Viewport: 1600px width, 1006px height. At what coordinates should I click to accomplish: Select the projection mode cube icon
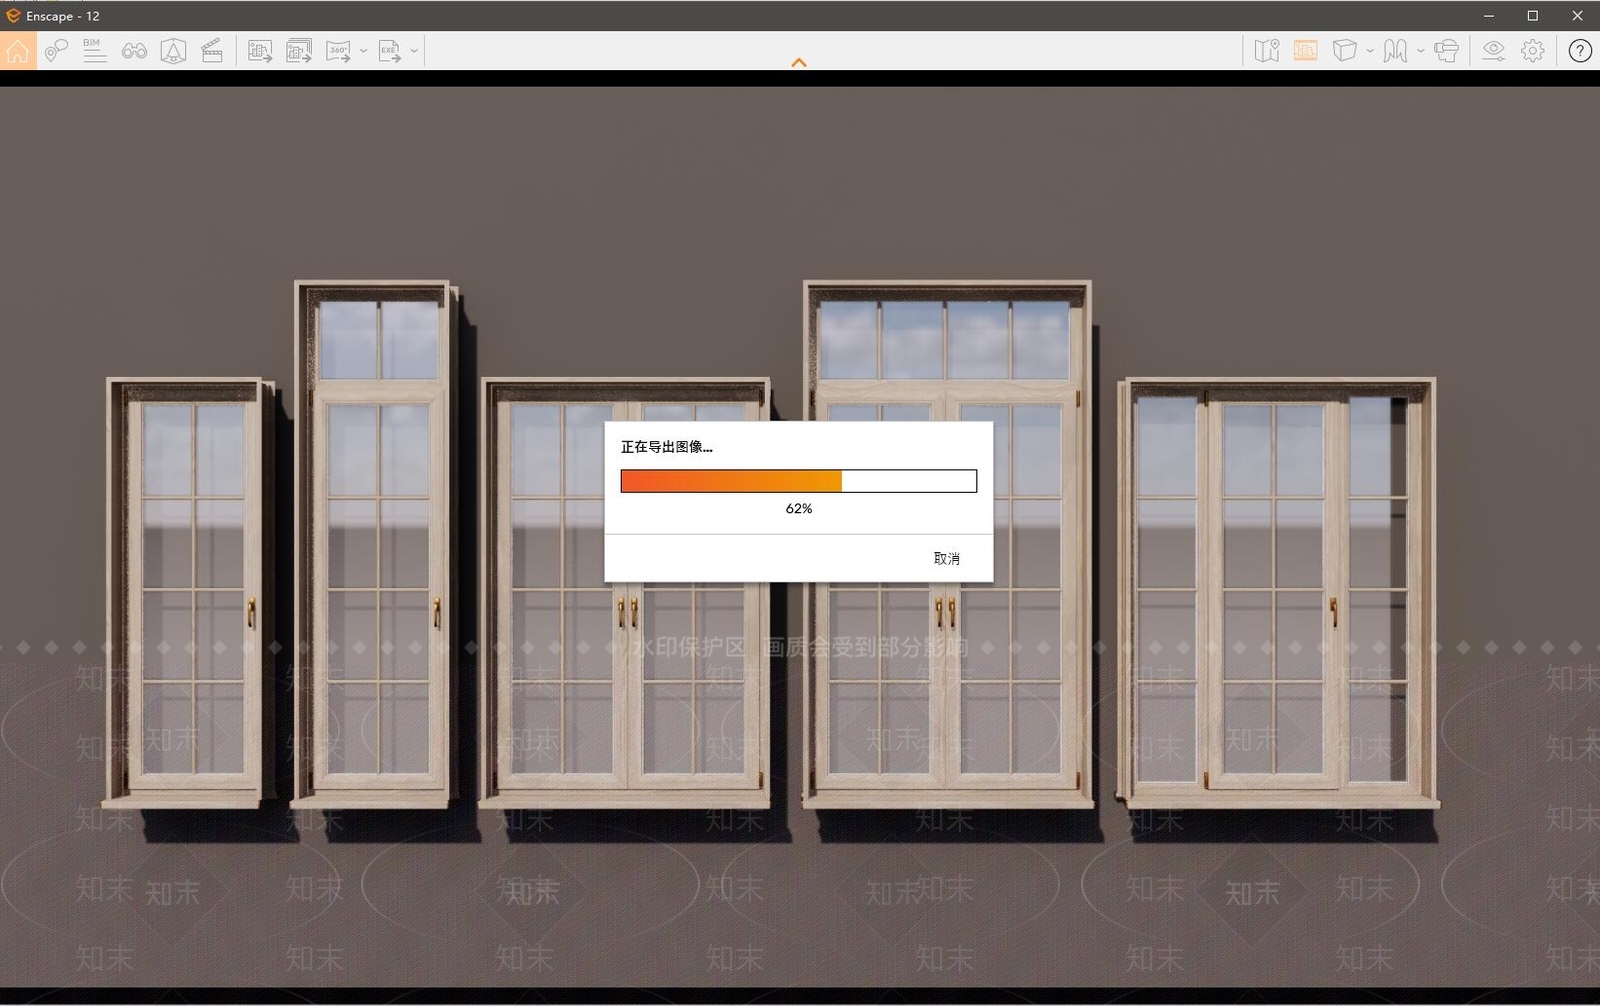point(1345,50)
